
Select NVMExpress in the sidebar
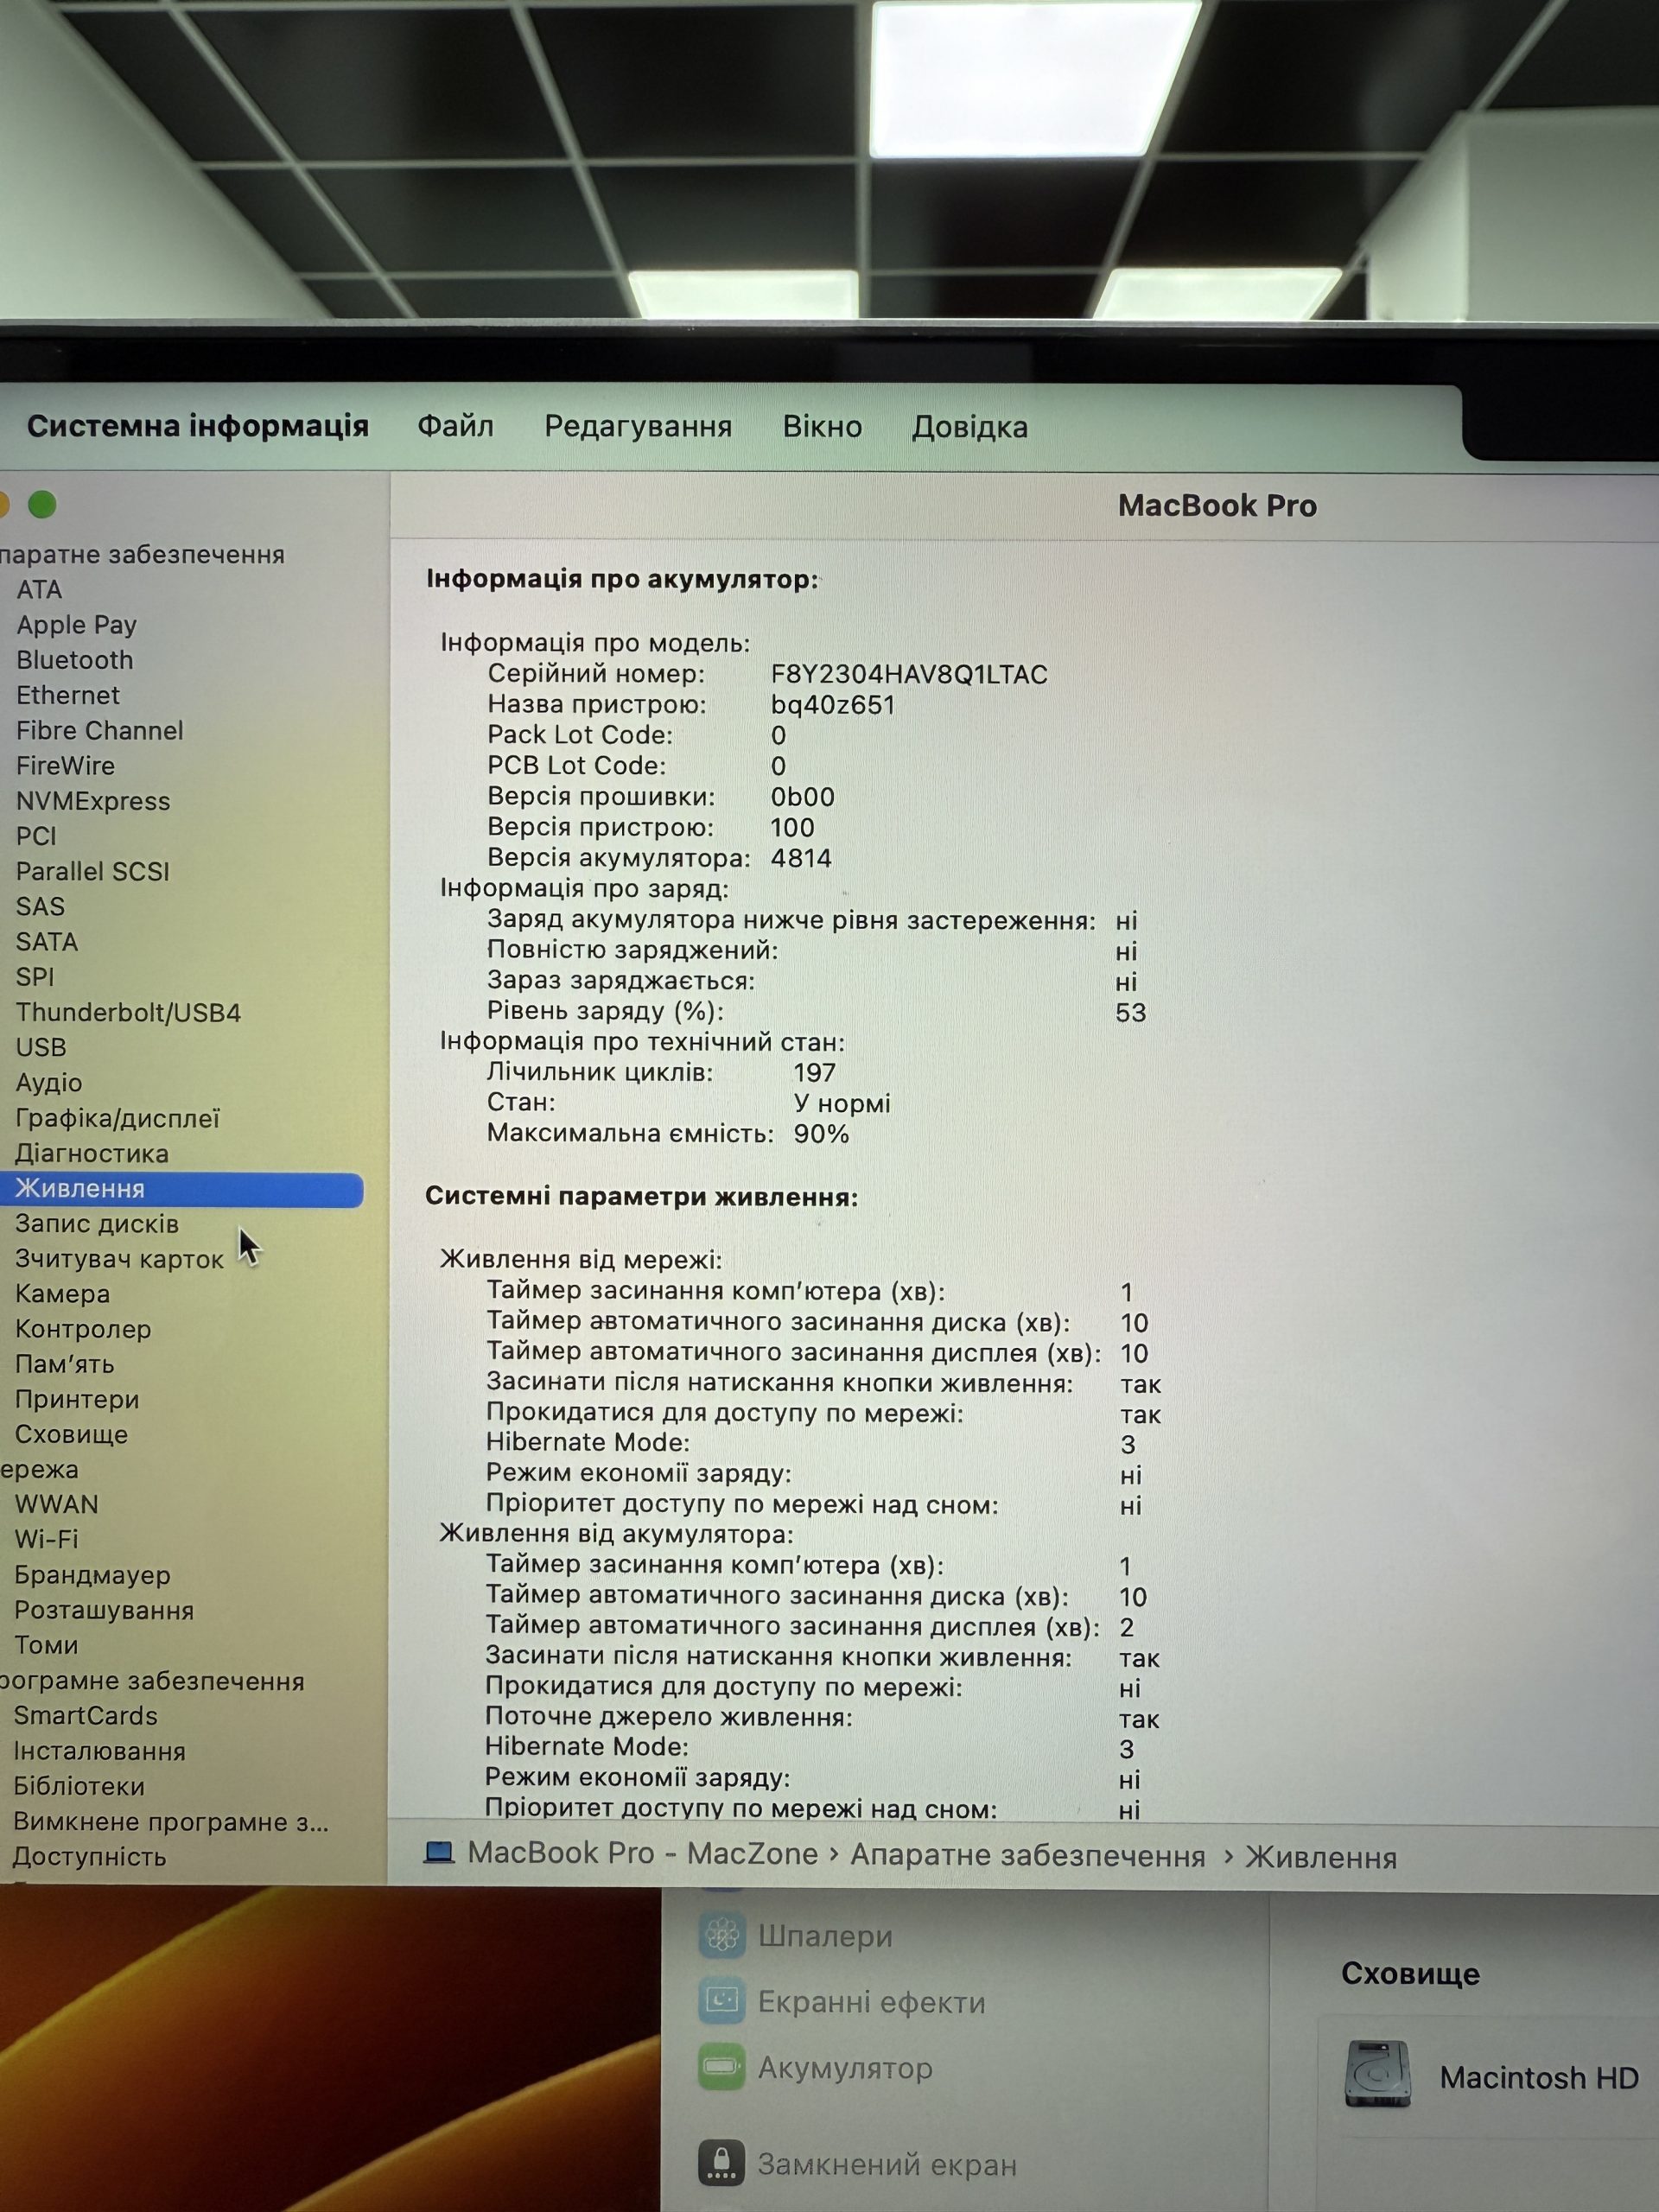coord(92,801)
